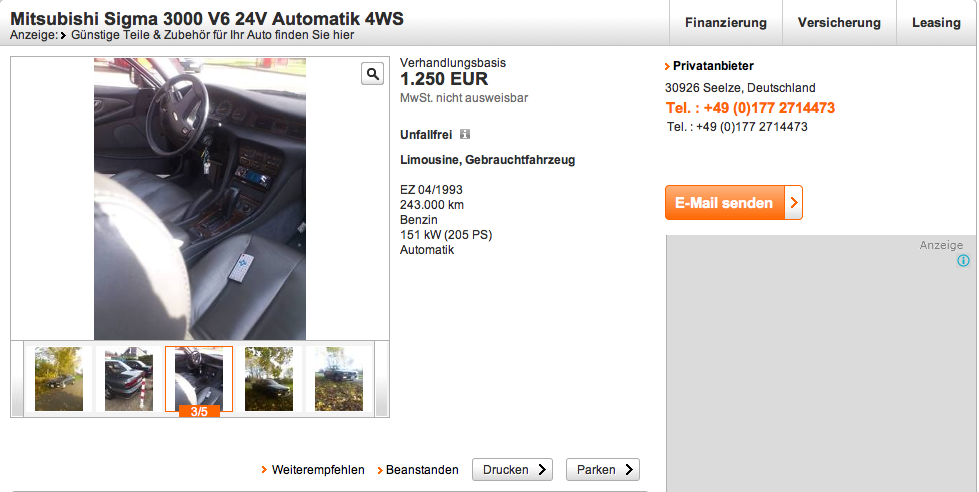Viewport: 979px width, 492px height.
Task: Click the Parken button
Action: [x=603, y=470]
